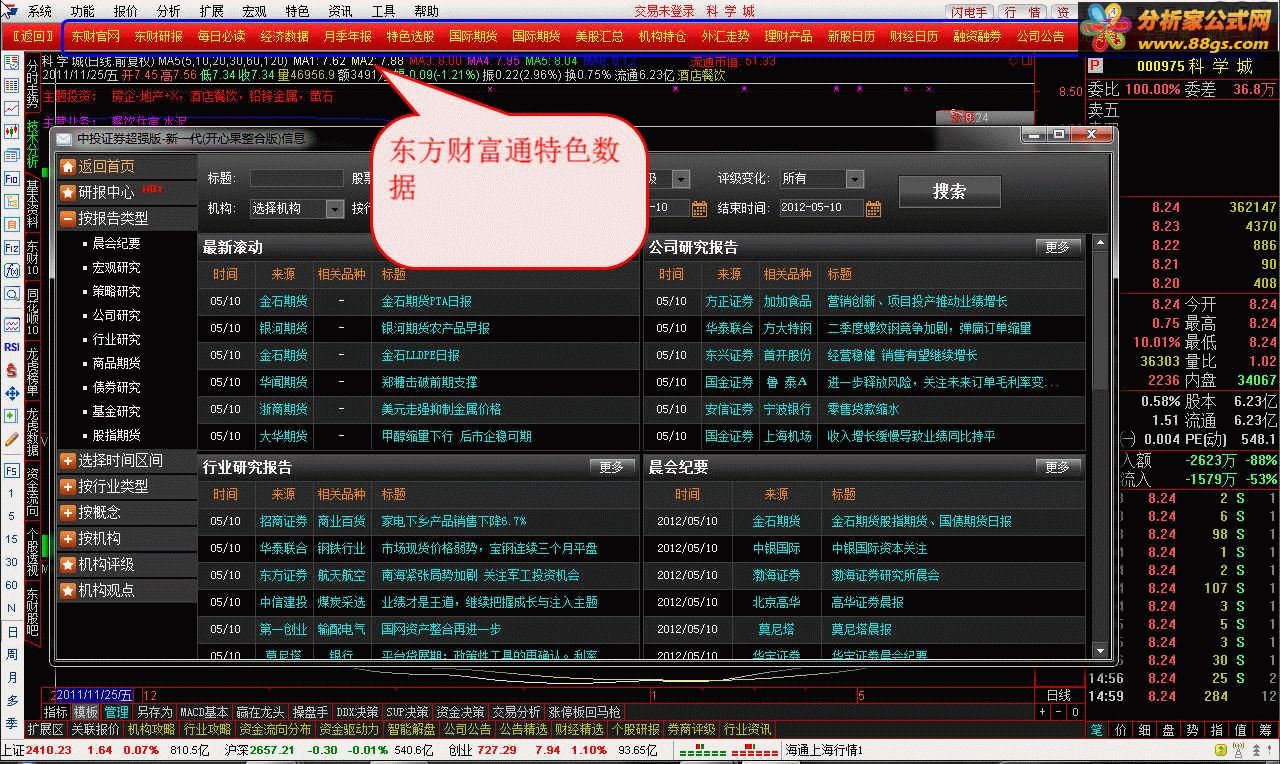Open calendar picker for 结束时间
This screenshot has height=764, width=1280.
tap(873, 208)
